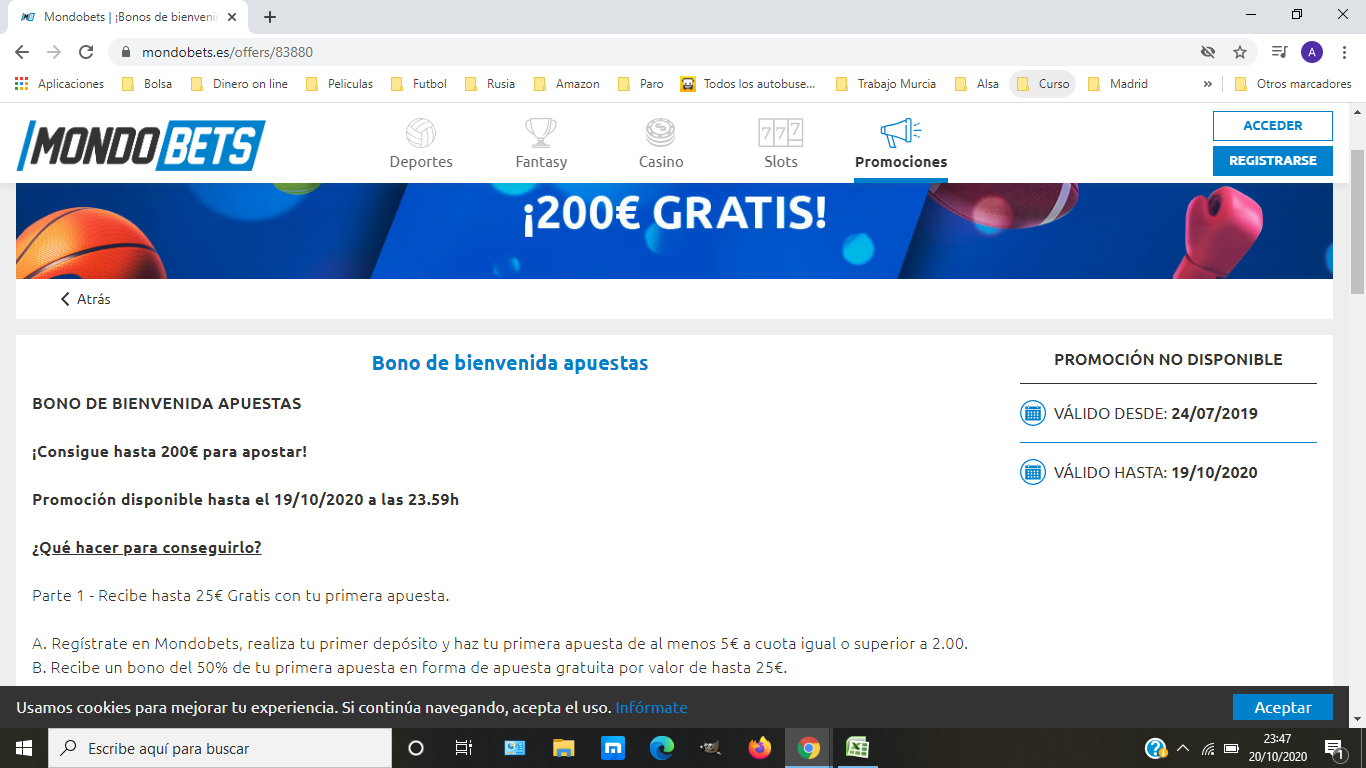Bookmark this page with the star
Viewport: 1366px width, 768px height.
[1240, 52]
